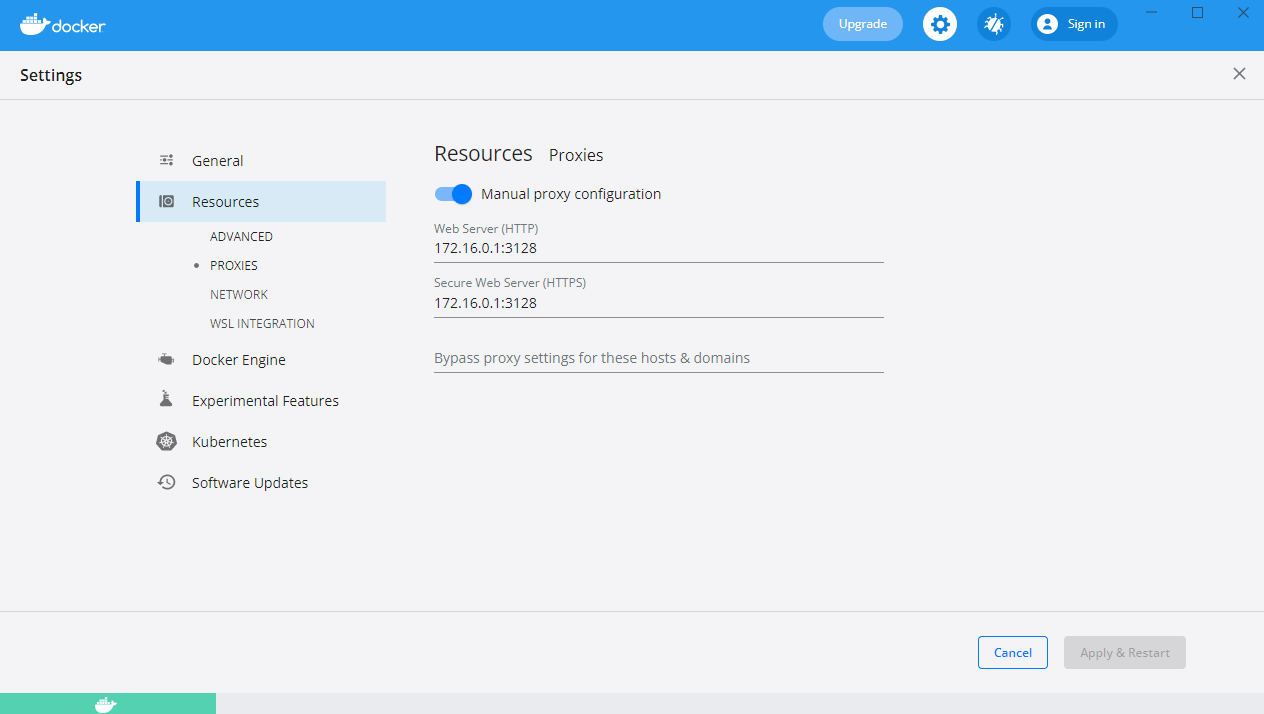Click the Web Server (HTTP) label
Image resolution: width=1264 pixels, height=714 pixels.
tap(486, 229)
